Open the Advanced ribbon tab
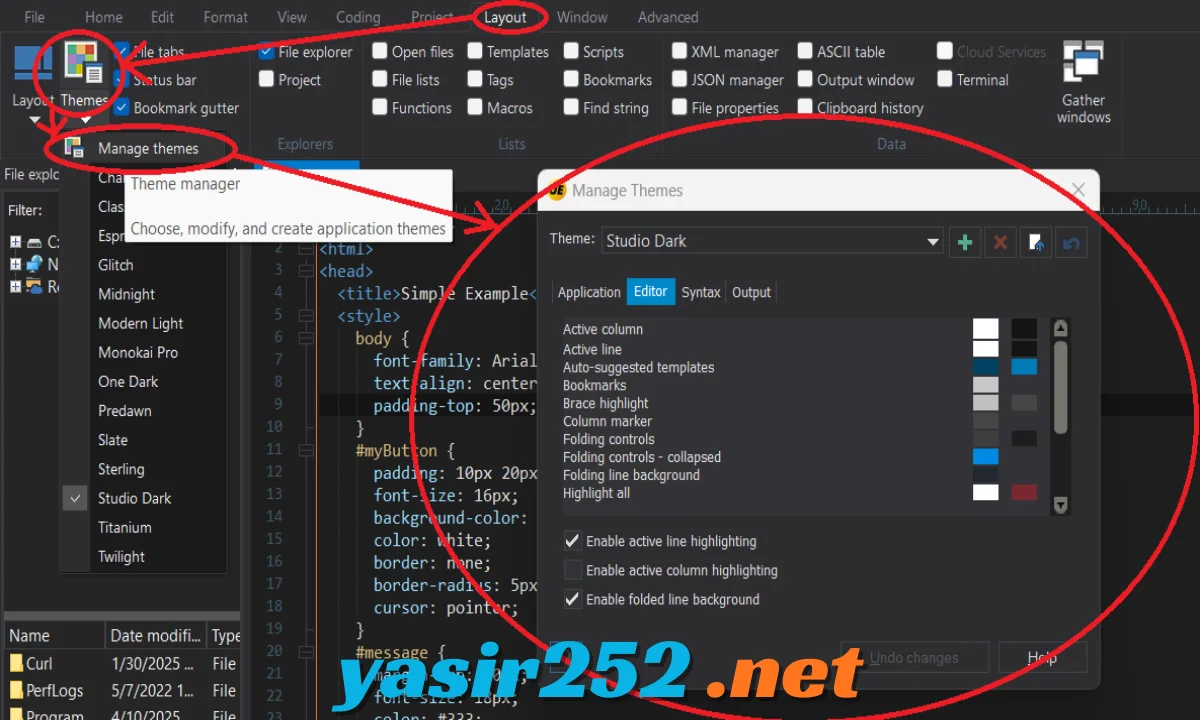Image resolution: width=1200 pixels, height=720 pixels. pos(668,17)
